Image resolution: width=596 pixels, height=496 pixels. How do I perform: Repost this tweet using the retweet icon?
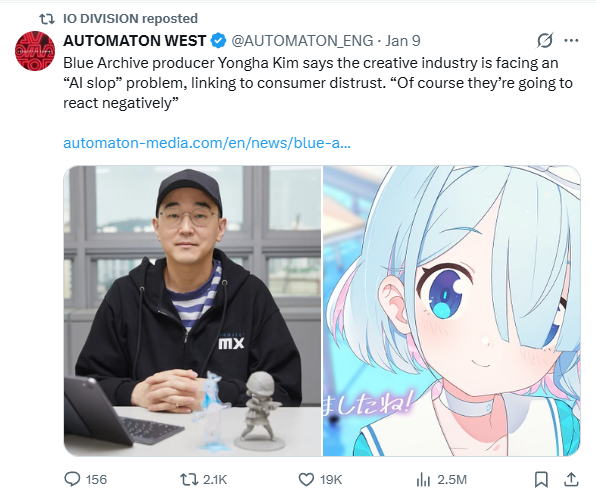(x=189, y=479)
